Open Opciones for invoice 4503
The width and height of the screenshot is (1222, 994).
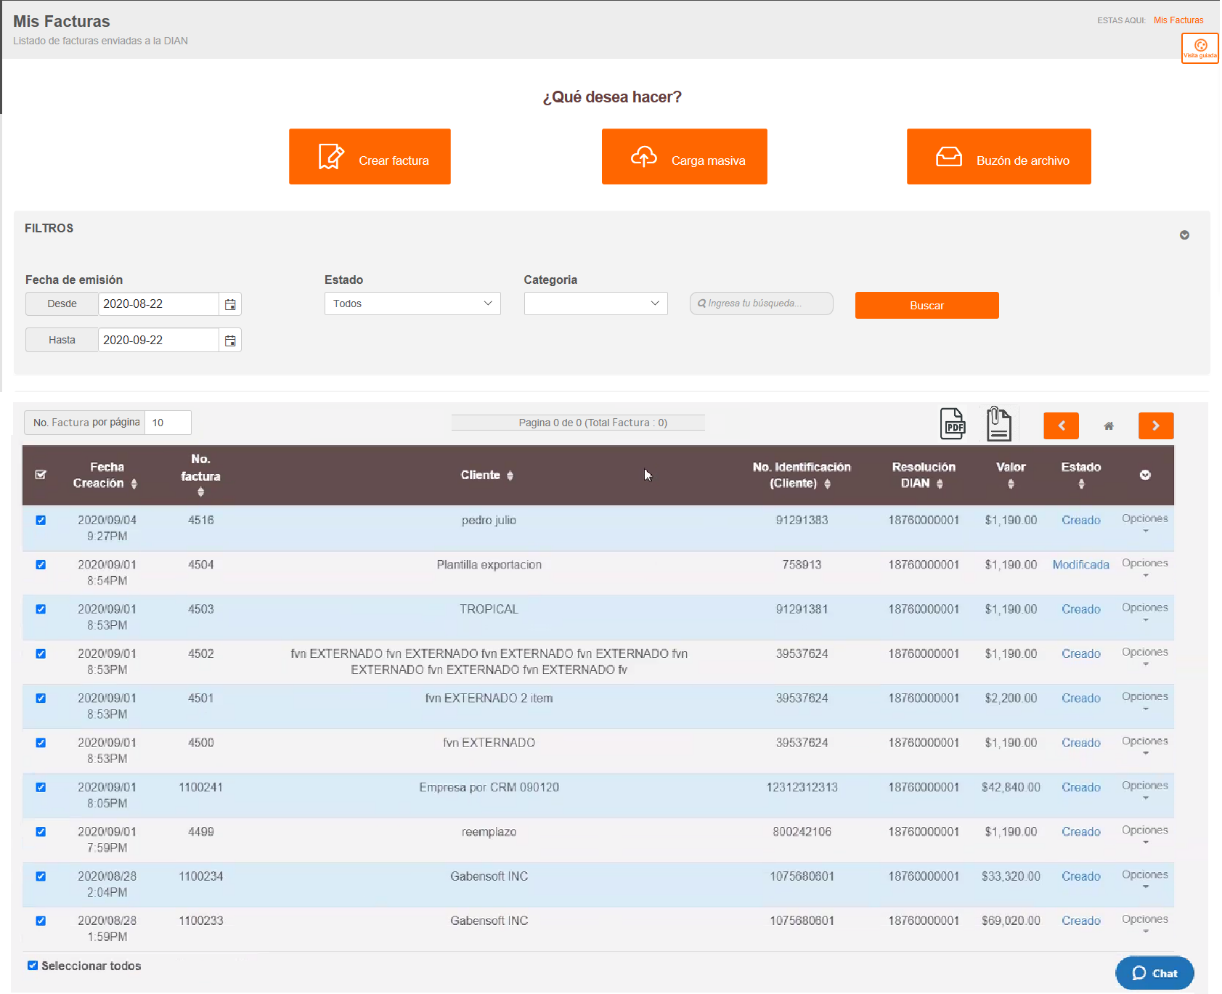tap(1145, 612)
